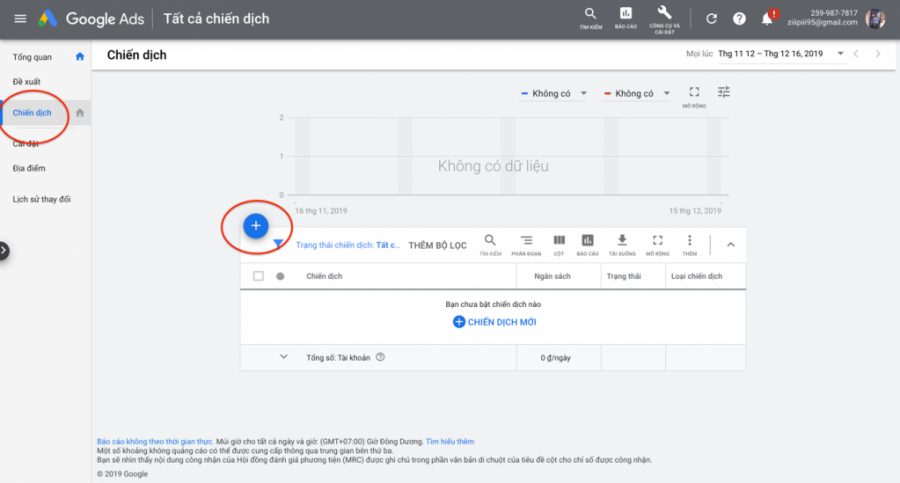Go to next date range arrow
Viewport: 900px width, 483px height.
[x=878, y=54]
